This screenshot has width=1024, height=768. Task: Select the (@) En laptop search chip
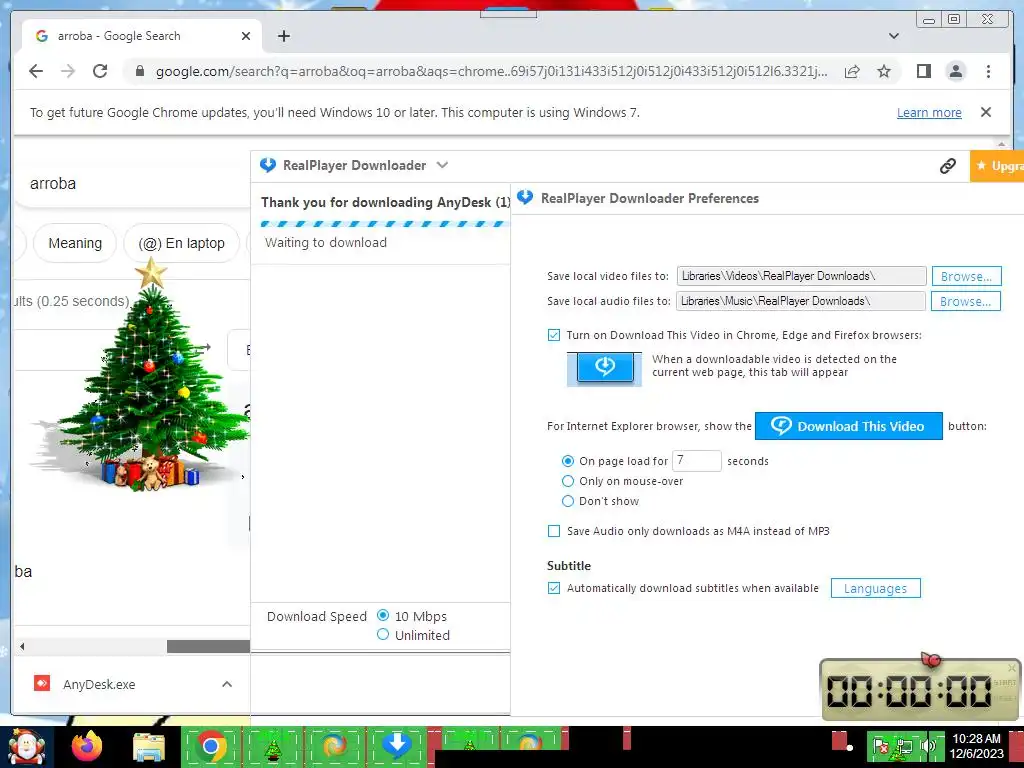(182, 243)
